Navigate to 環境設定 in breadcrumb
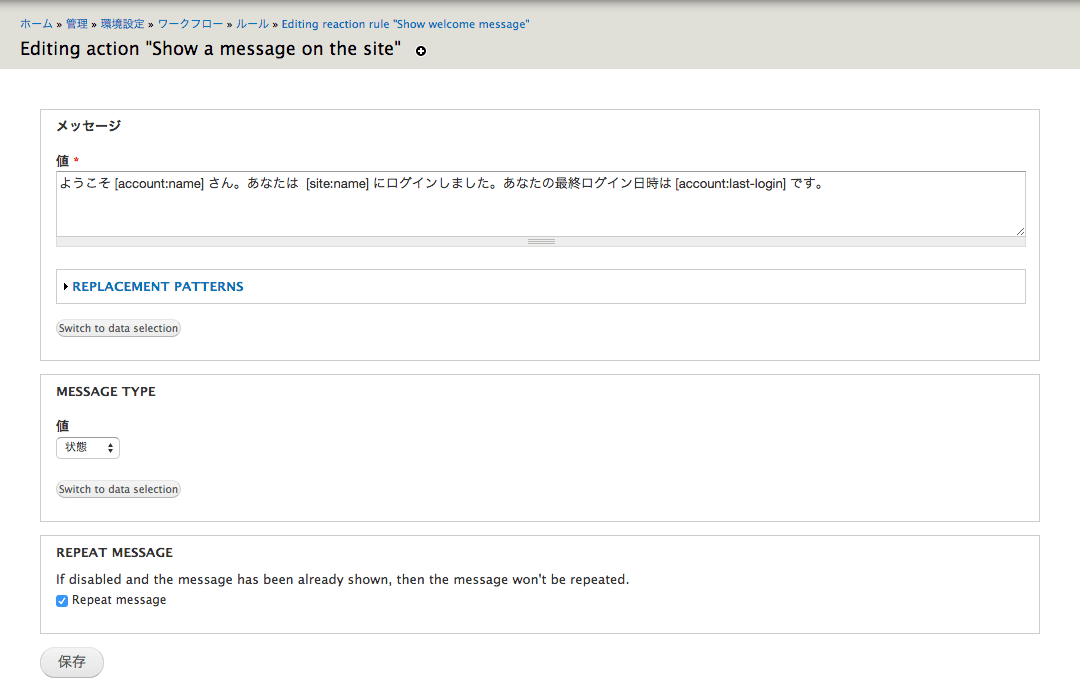This screenshot has width=1080, height=700. (x=123, y=24)
